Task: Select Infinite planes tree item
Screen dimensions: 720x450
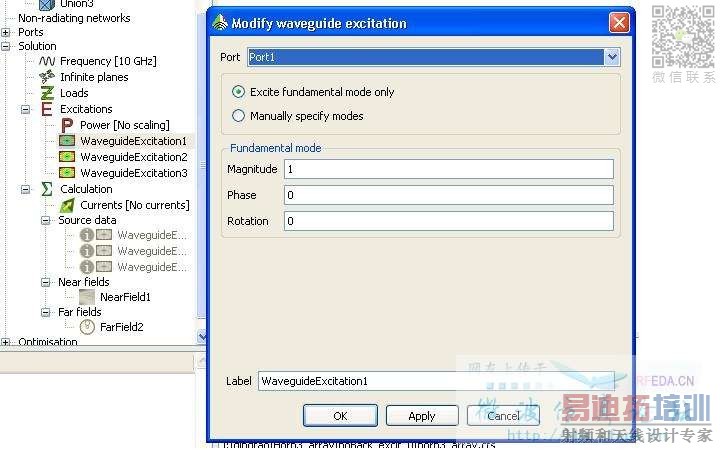Action: coord(94,77)
